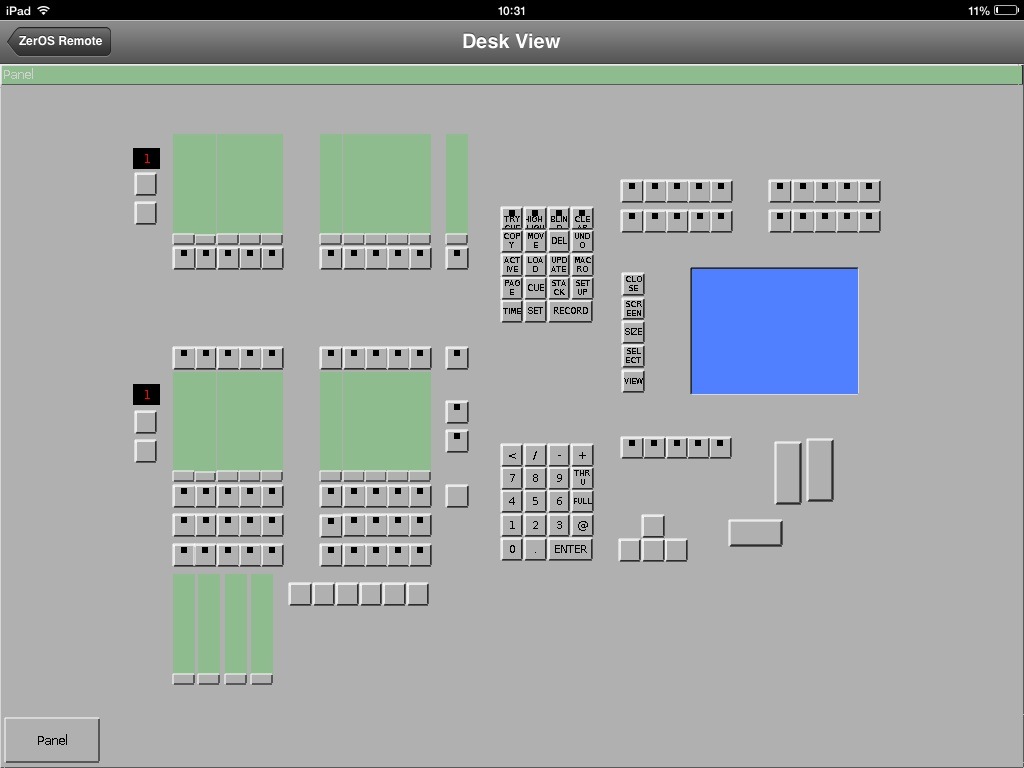1024x768 pixels.
Task: Tap the CUE key
Action: pyautogui.click(x=536, y=287)
